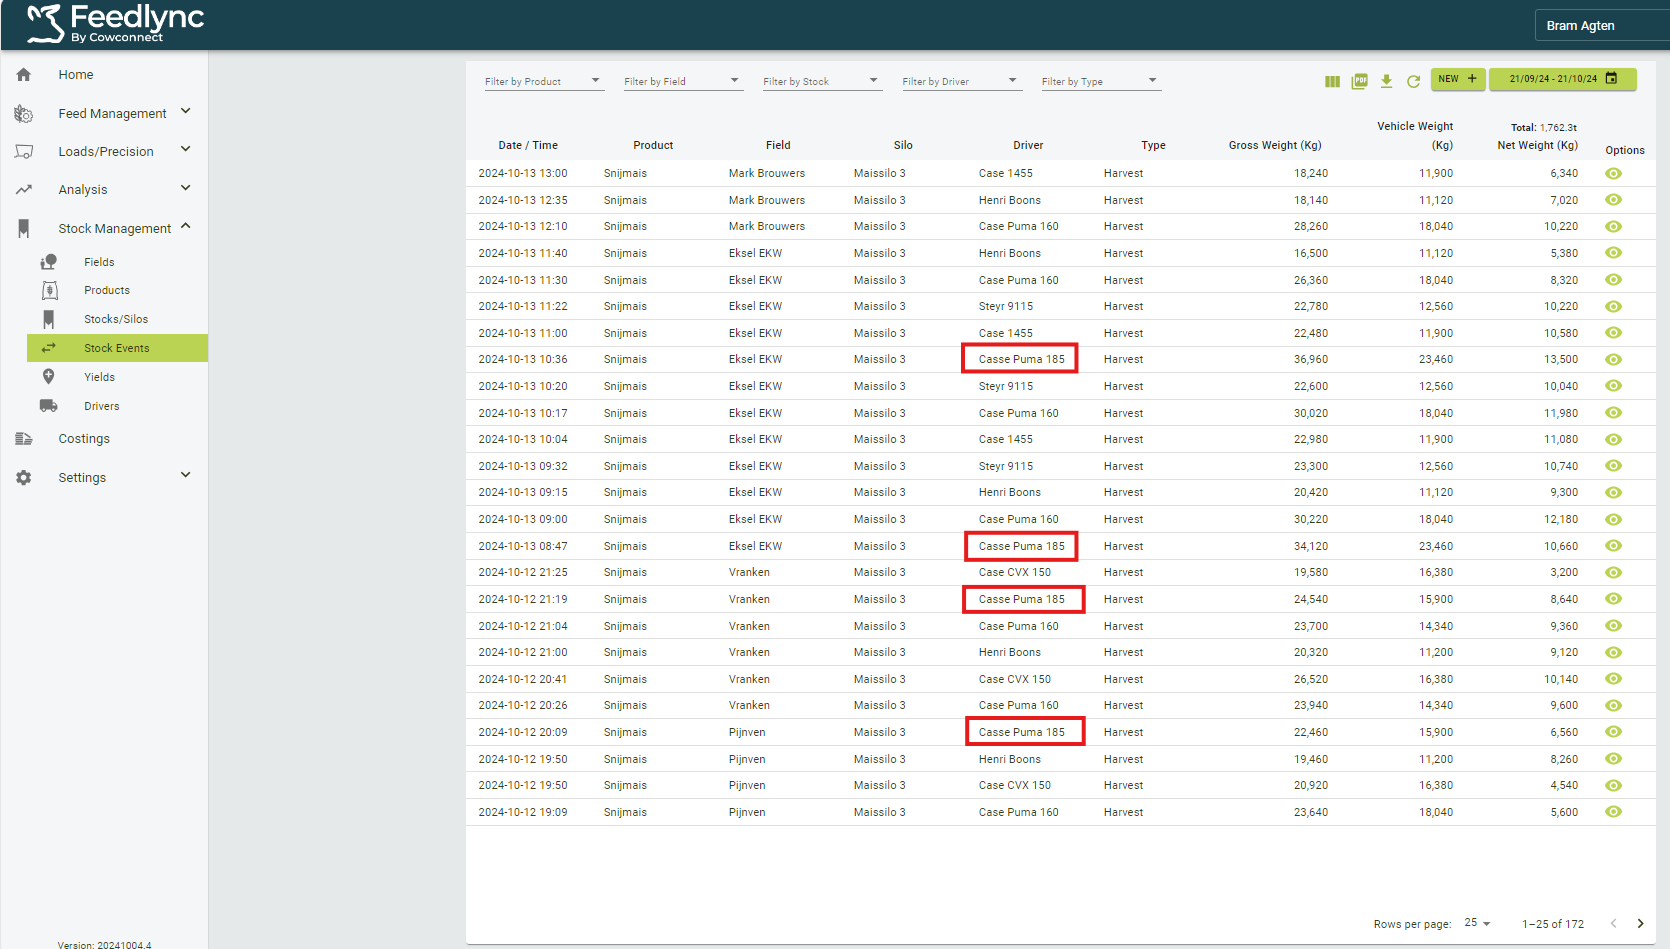Open the Products submenu item
This screenshot has width=1670, height=949.
107,290
